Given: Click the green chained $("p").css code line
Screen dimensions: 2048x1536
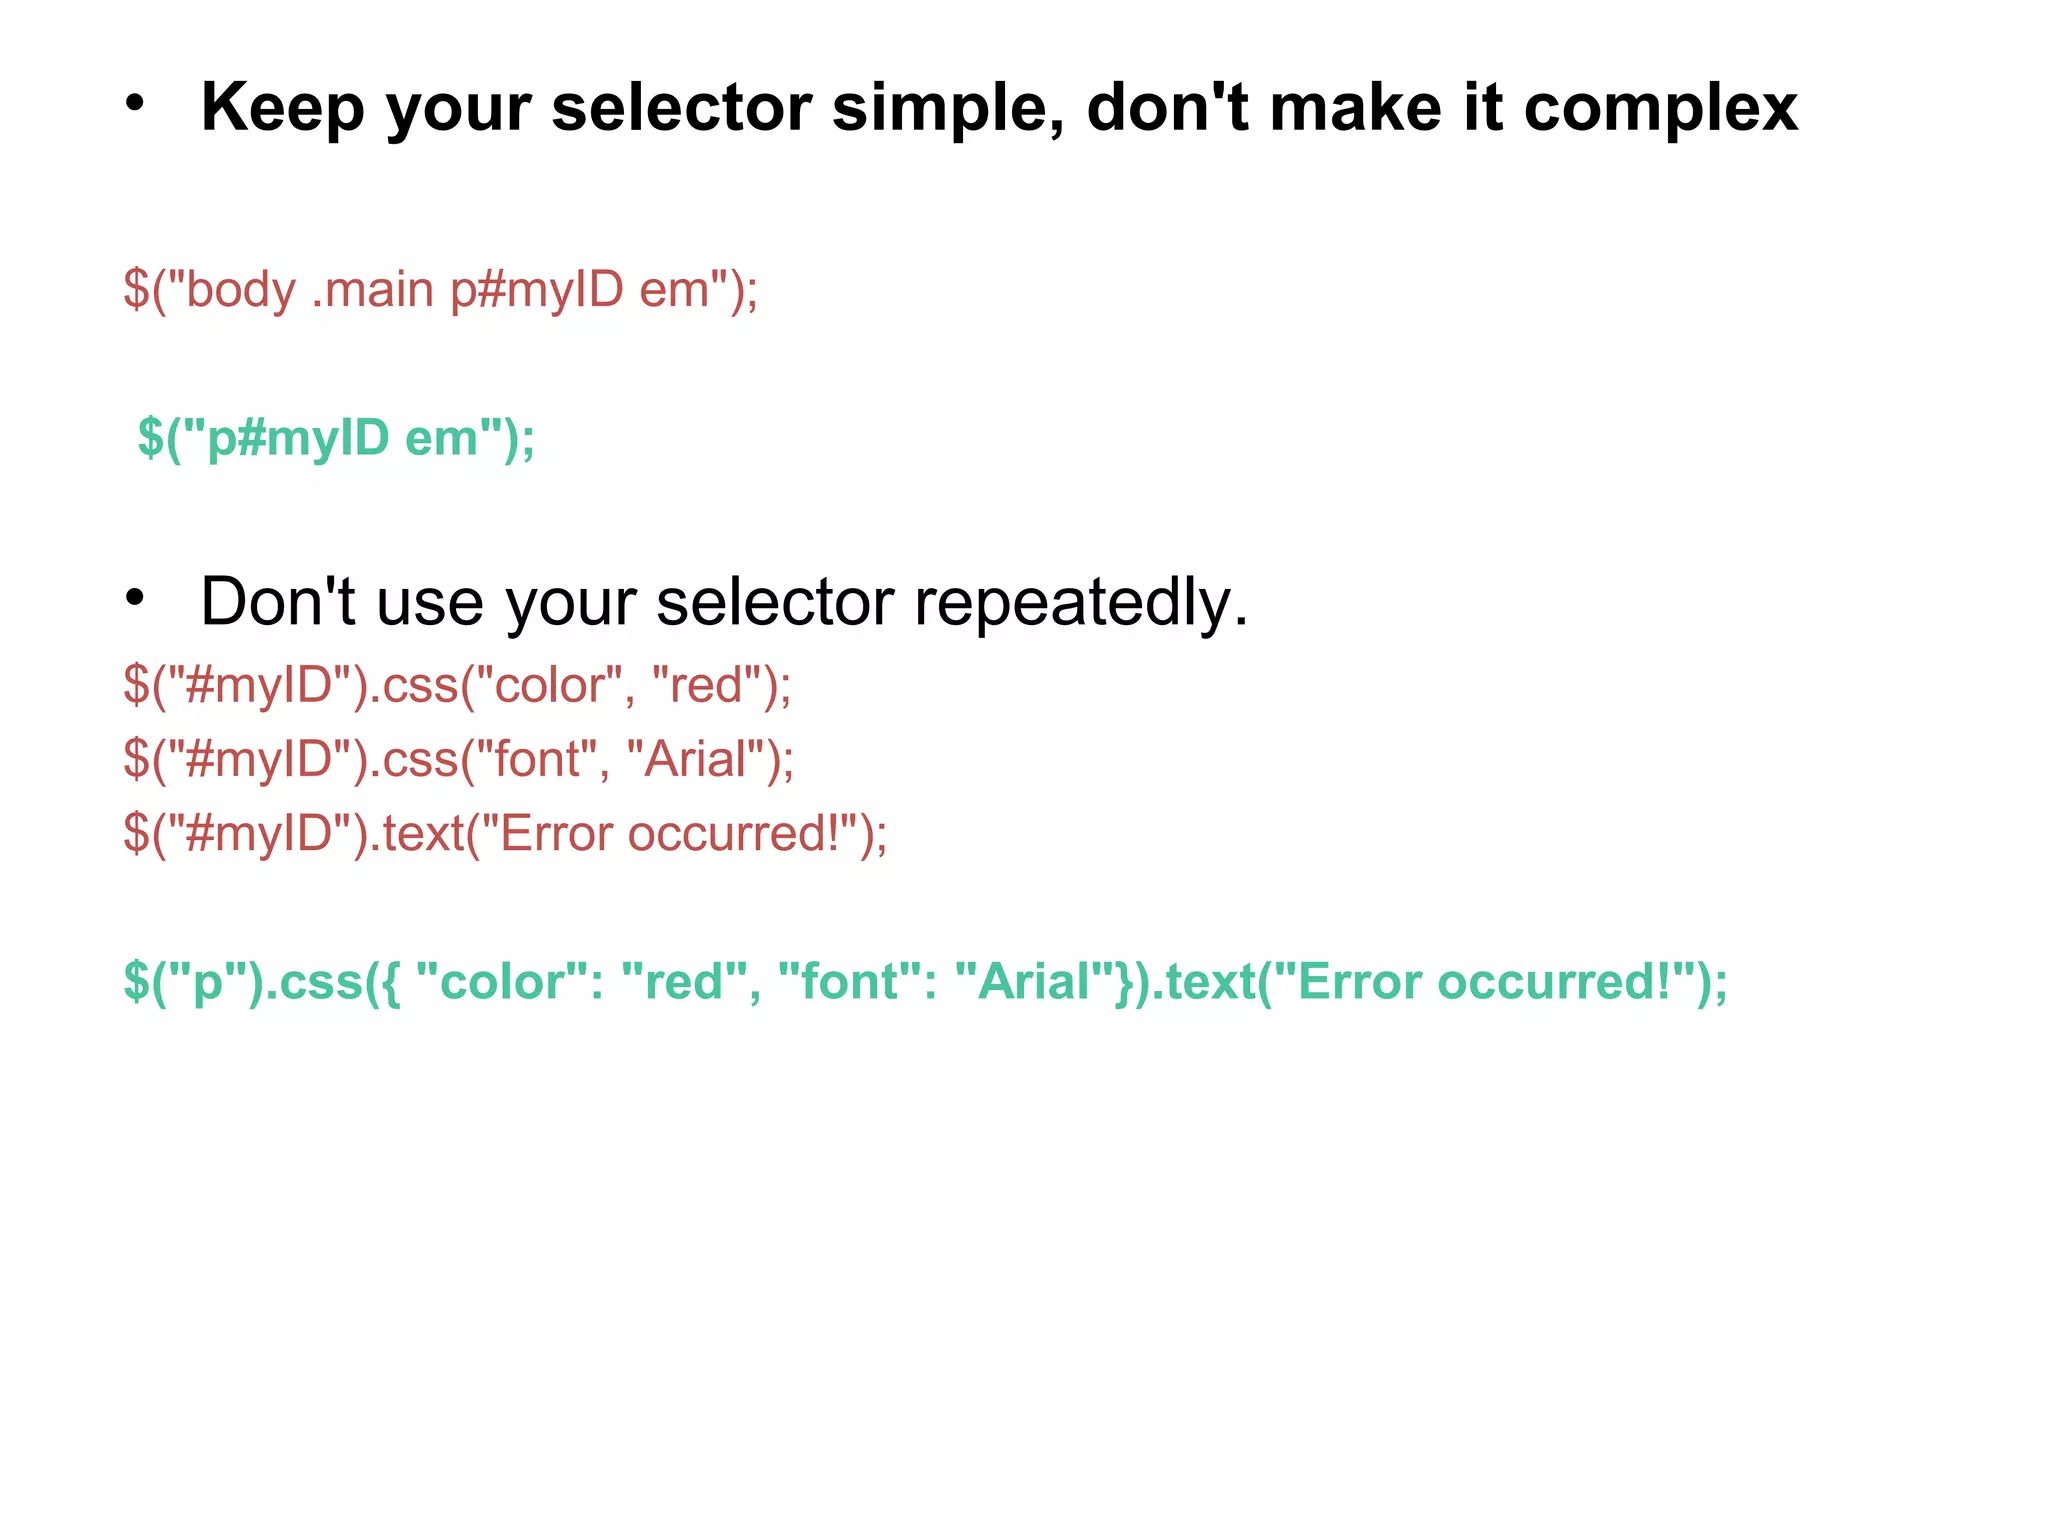Looking at the screenshot, I should [x=925, y=982].
